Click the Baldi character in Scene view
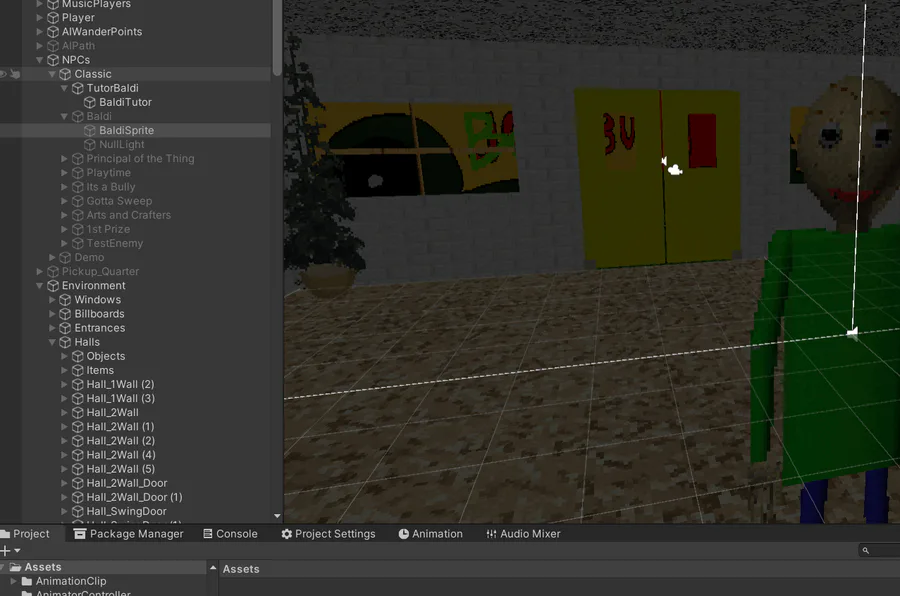This screenshot has height=596, width=900. (x=827, y=299)
